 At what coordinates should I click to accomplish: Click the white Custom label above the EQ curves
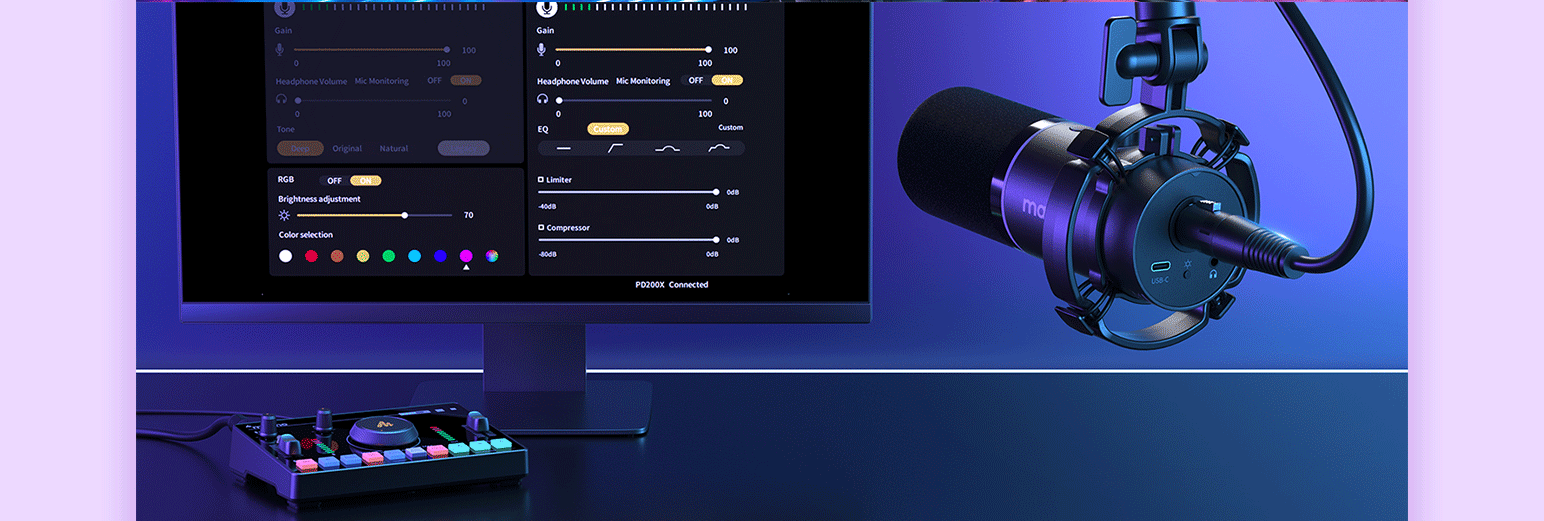coord(731,128)
